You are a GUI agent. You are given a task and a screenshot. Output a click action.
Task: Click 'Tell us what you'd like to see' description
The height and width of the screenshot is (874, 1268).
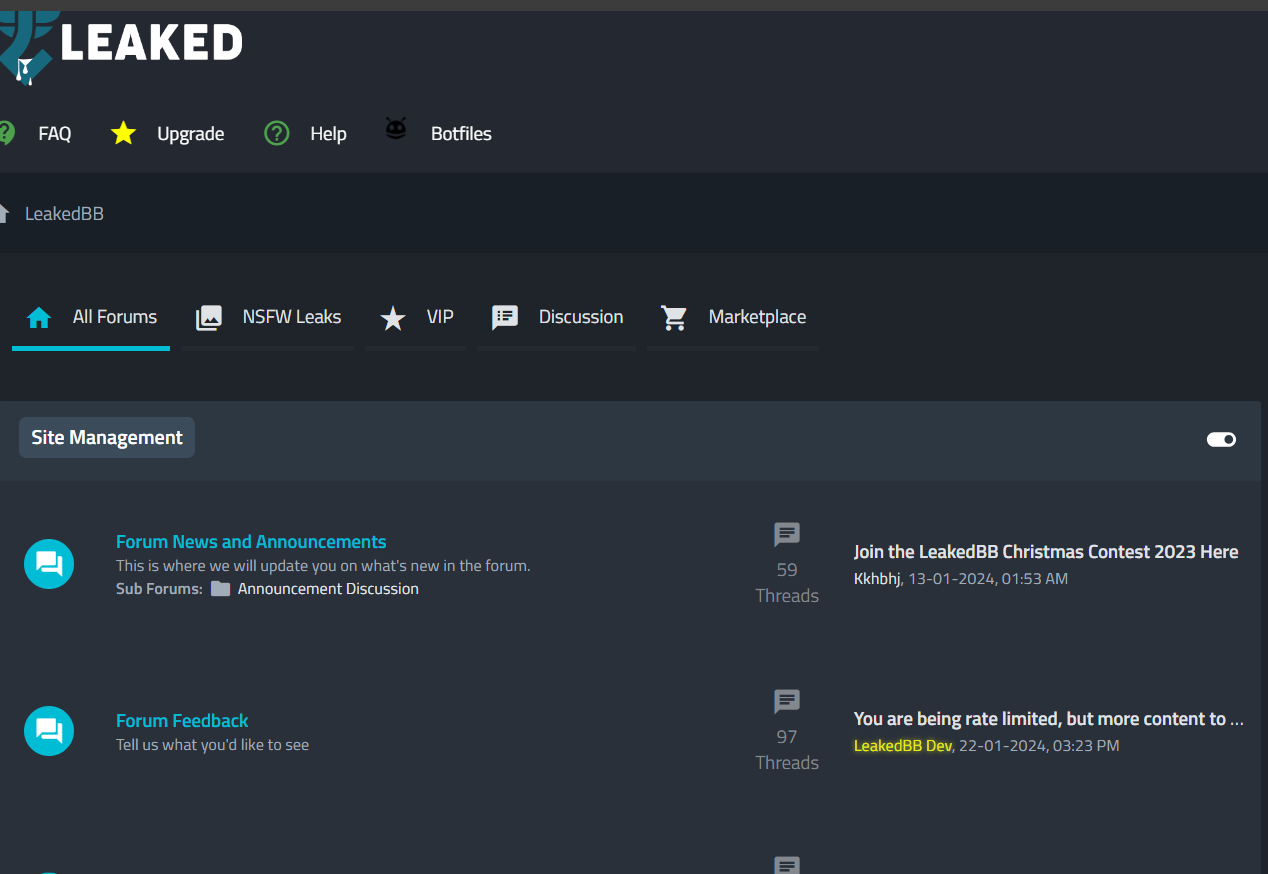point(212,745)
